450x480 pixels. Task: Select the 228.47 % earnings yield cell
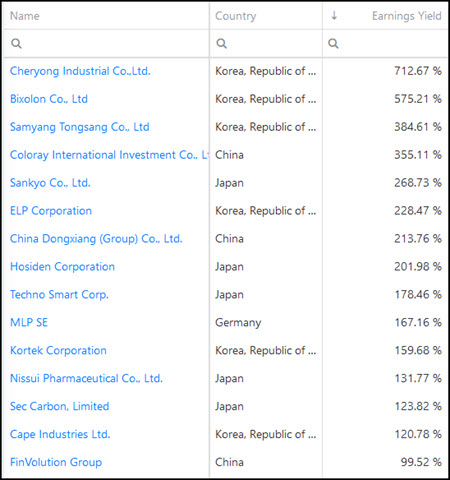pyautogui.click(x=418, y=211)
